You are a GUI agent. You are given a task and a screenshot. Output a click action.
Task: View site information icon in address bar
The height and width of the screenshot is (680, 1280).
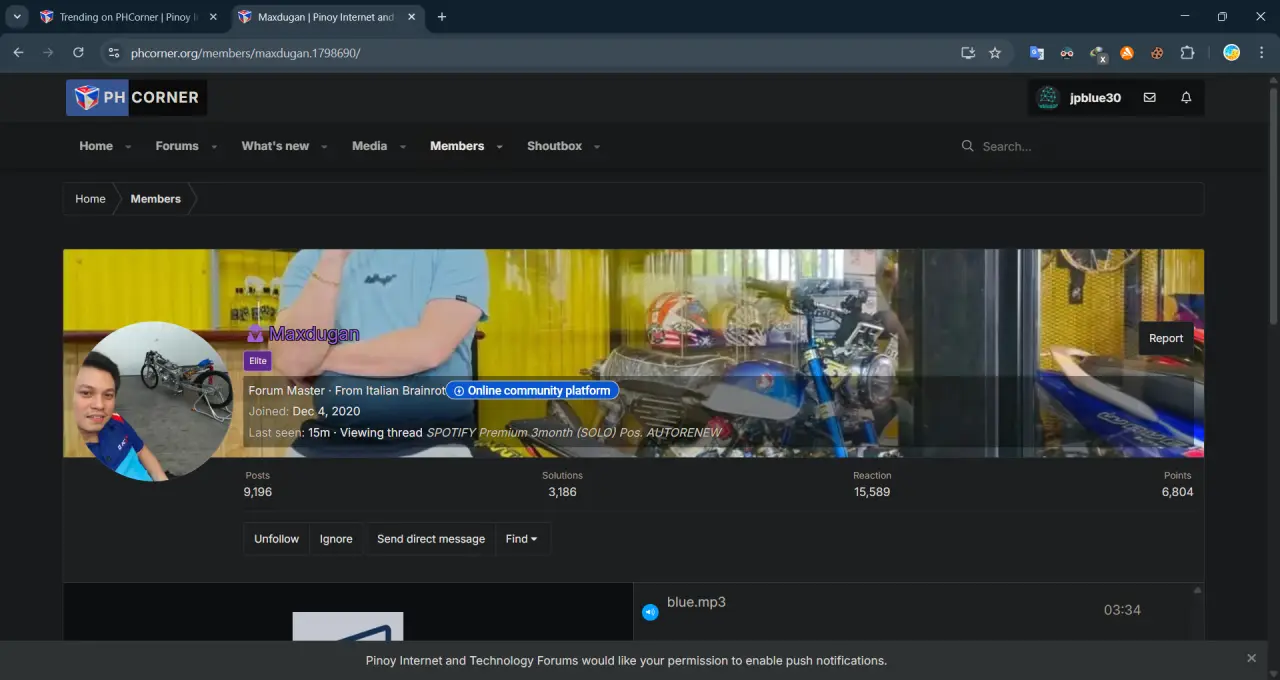point(113,53)
